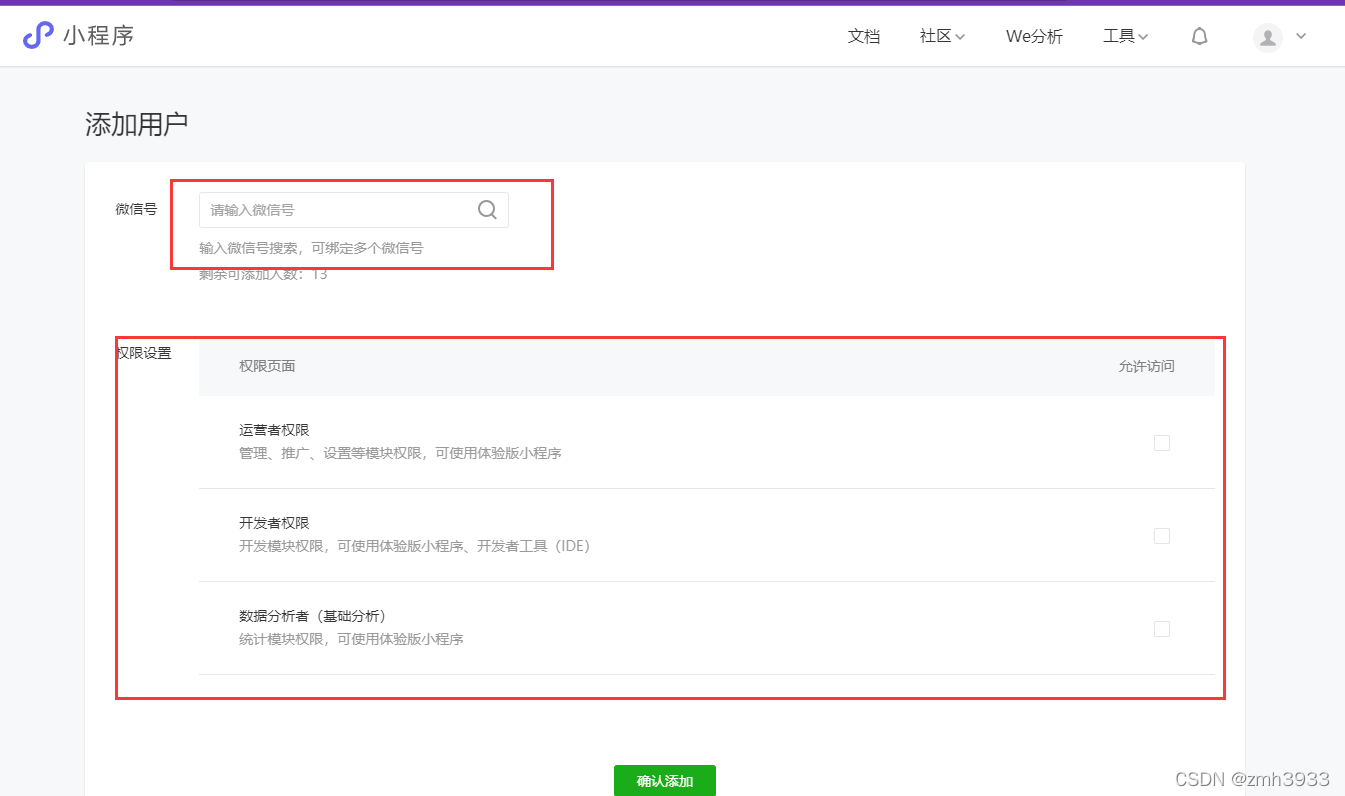The width and height of the screenshot is (1345, 796).
Task: Expand the 社区 dropdown menu
Action: coord(942,37)
